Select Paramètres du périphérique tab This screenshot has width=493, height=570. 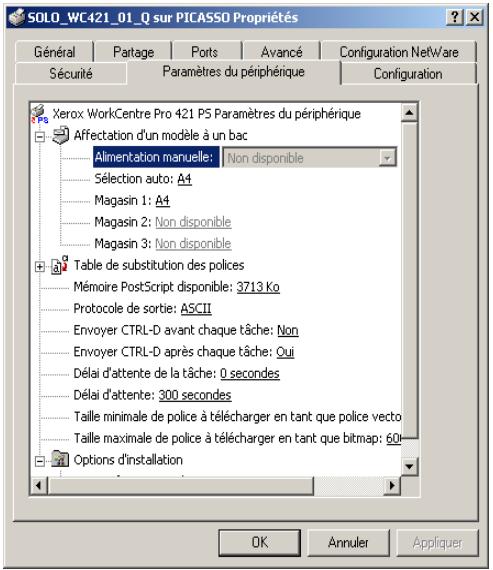point(233,72)
